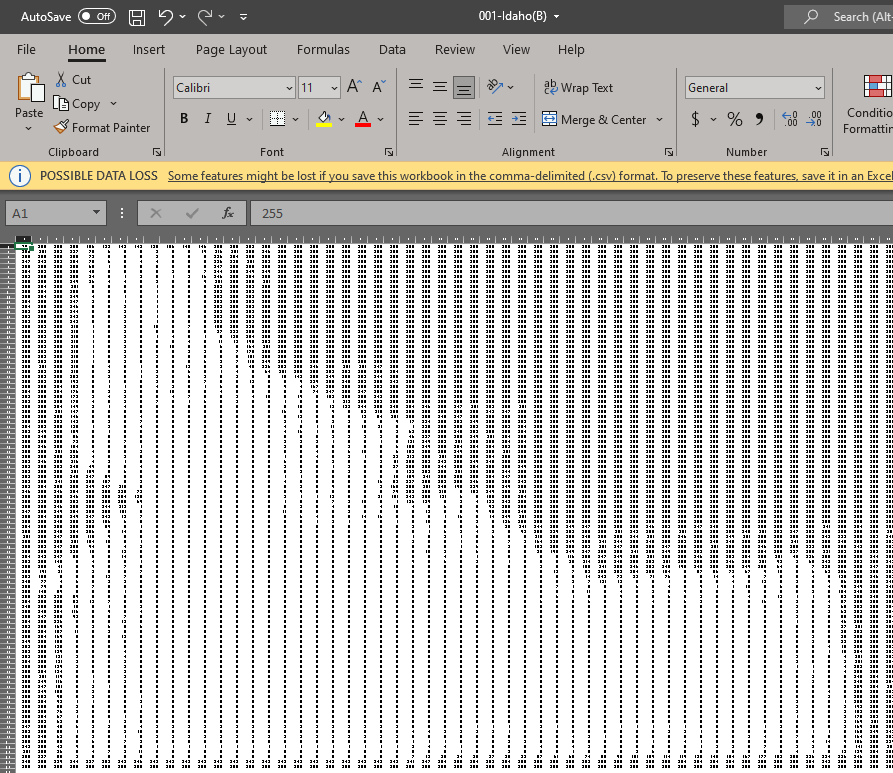This screenshot has height=773, width=893.
Task: Open the Page Layout tab
Action: [231, 50]
